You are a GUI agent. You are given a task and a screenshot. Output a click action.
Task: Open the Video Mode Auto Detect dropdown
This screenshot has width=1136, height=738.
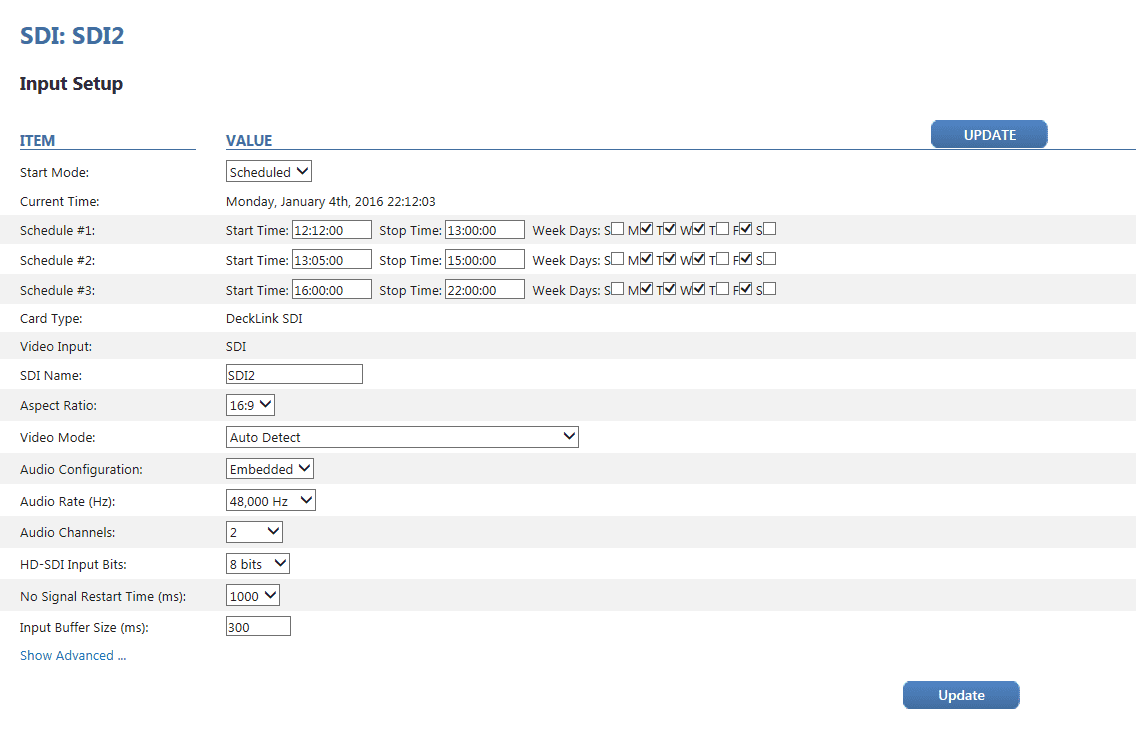pos(402,437)
